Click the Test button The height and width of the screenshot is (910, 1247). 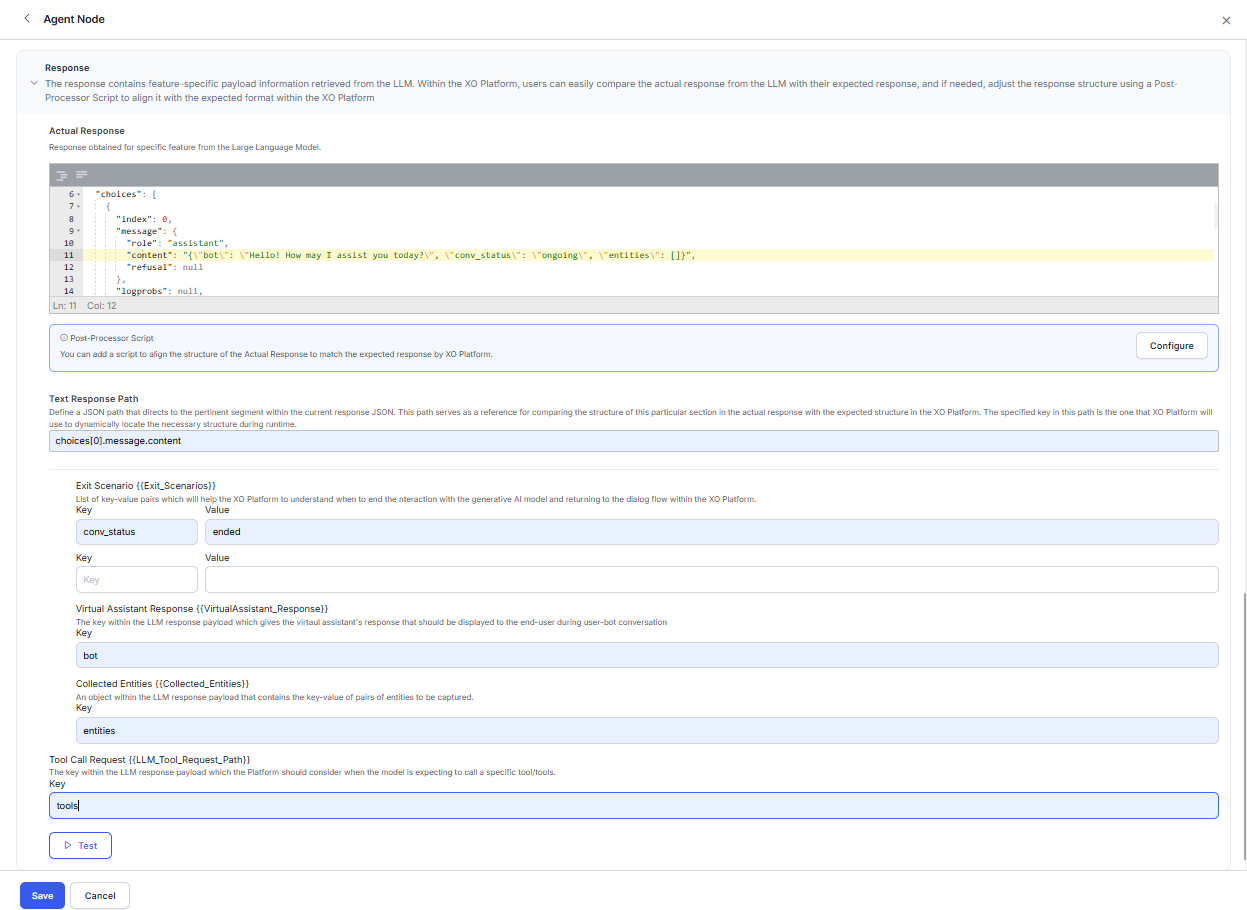(x=80, y=845)
